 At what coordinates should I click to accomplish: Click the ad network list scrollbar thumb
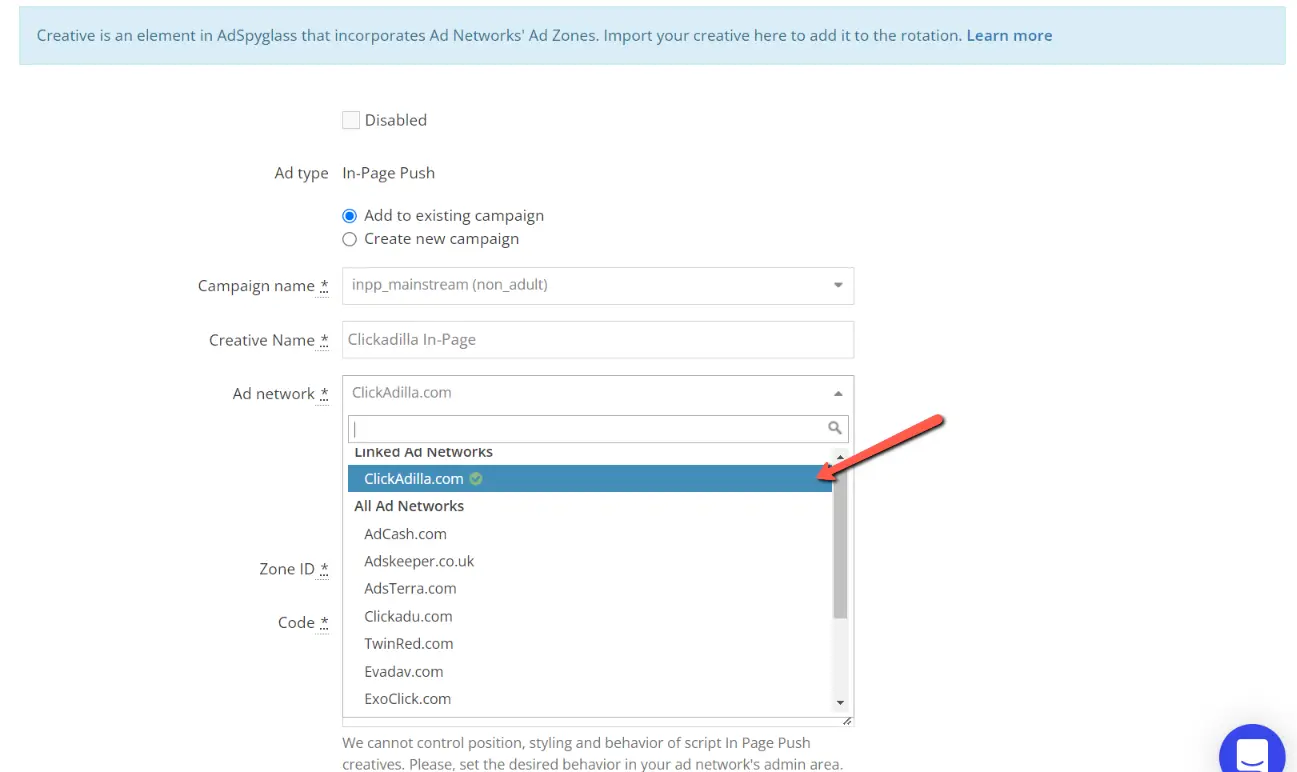pyautogui.click(x=840, y=543)
